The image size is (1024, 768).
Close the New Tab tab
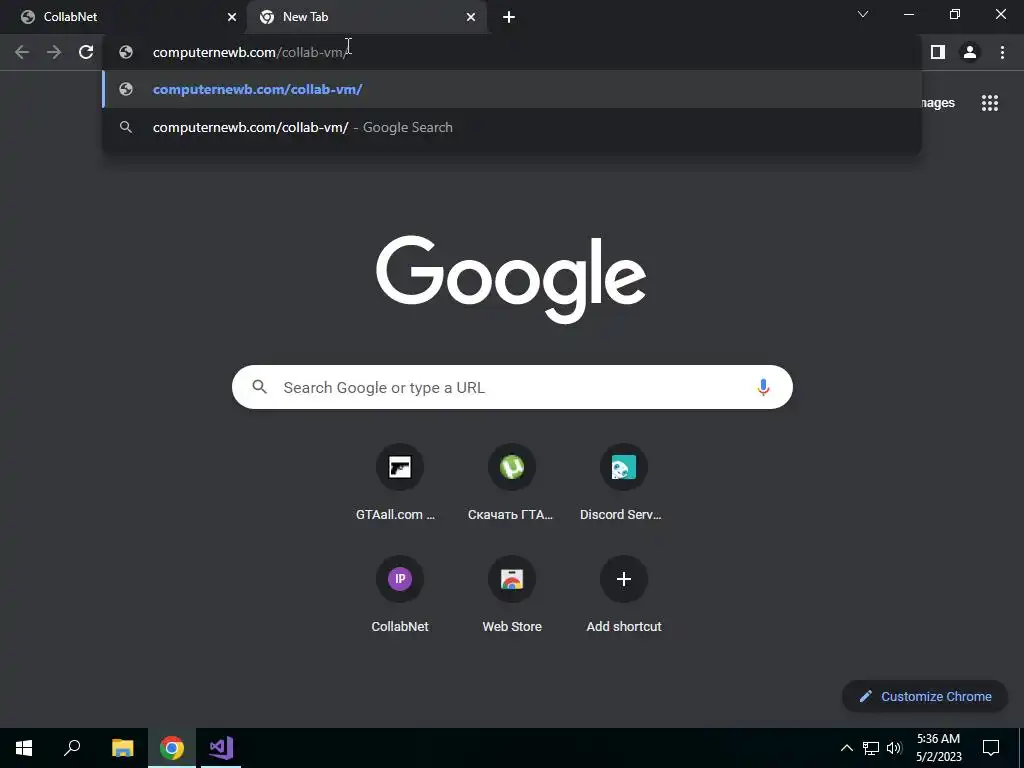[x=471, y=17]
